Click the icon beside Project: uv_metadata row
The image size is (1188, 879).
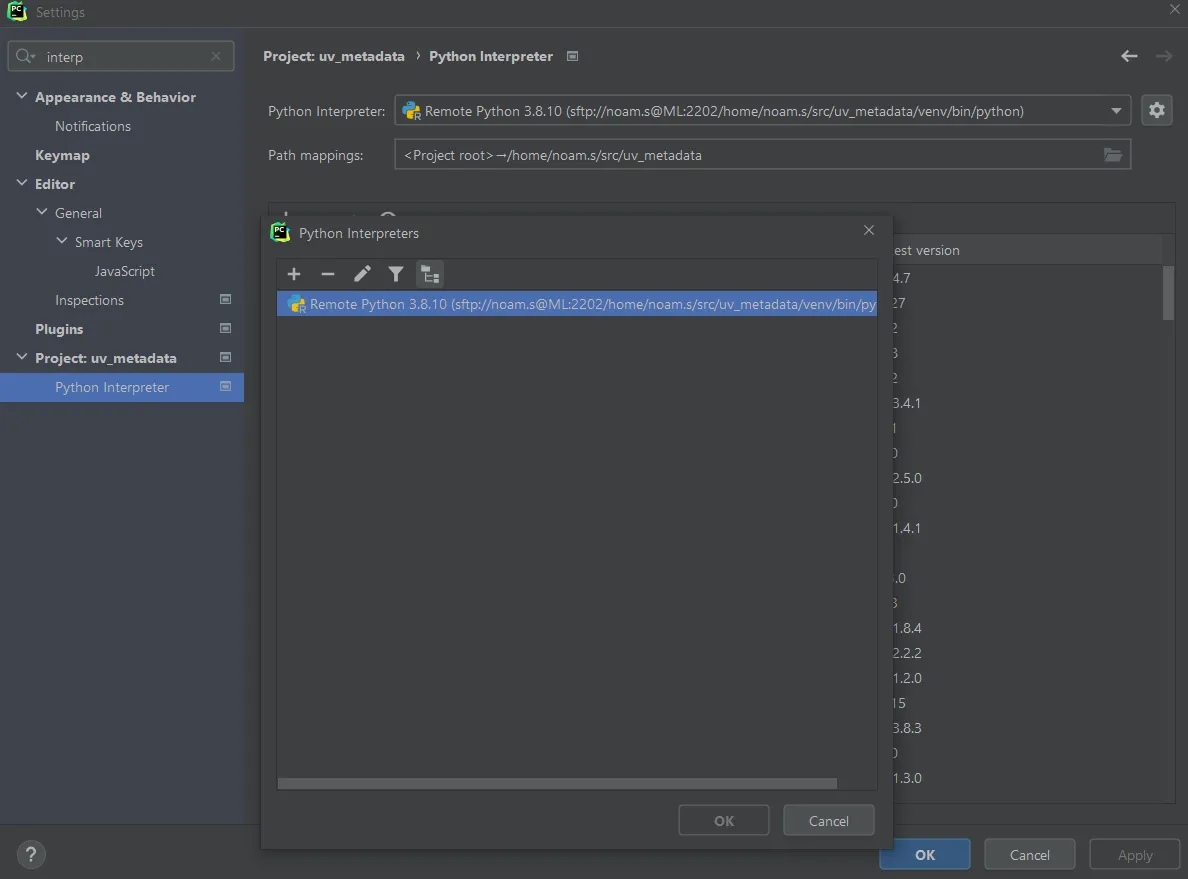click(225, 357)
